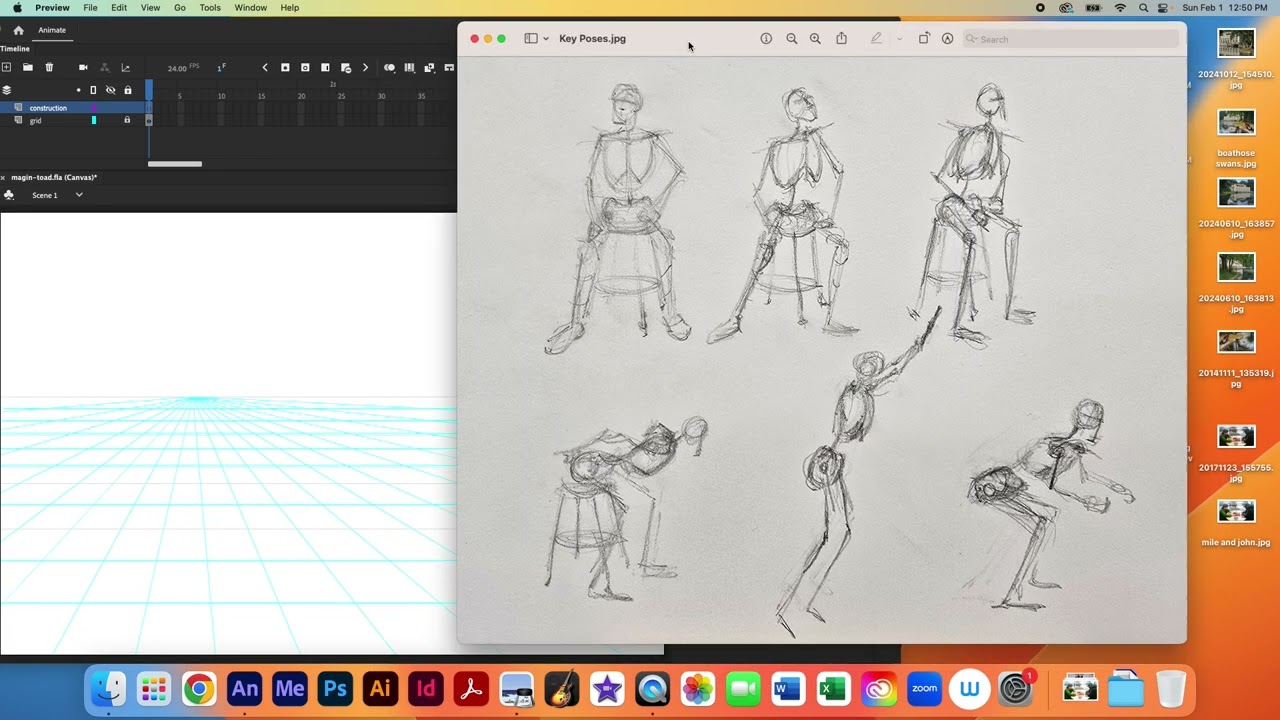Zoom in on Key Poses image
1280x720 pixels.
coord(815,39)
